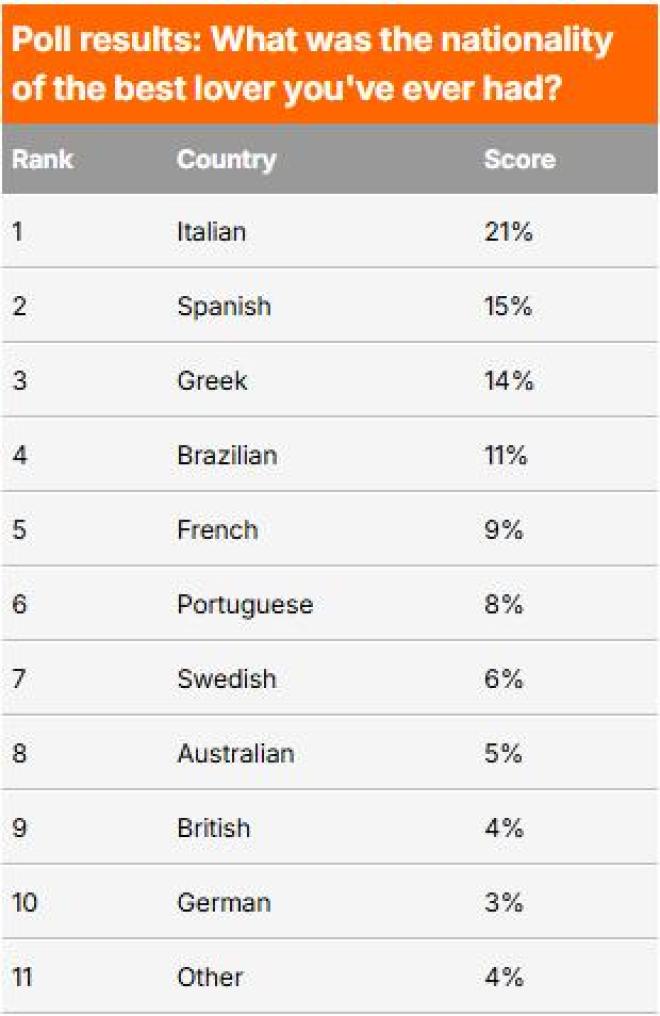Select the Italian row
The height and width of the screenshot is (1016, 660).
tap(330, 231)
